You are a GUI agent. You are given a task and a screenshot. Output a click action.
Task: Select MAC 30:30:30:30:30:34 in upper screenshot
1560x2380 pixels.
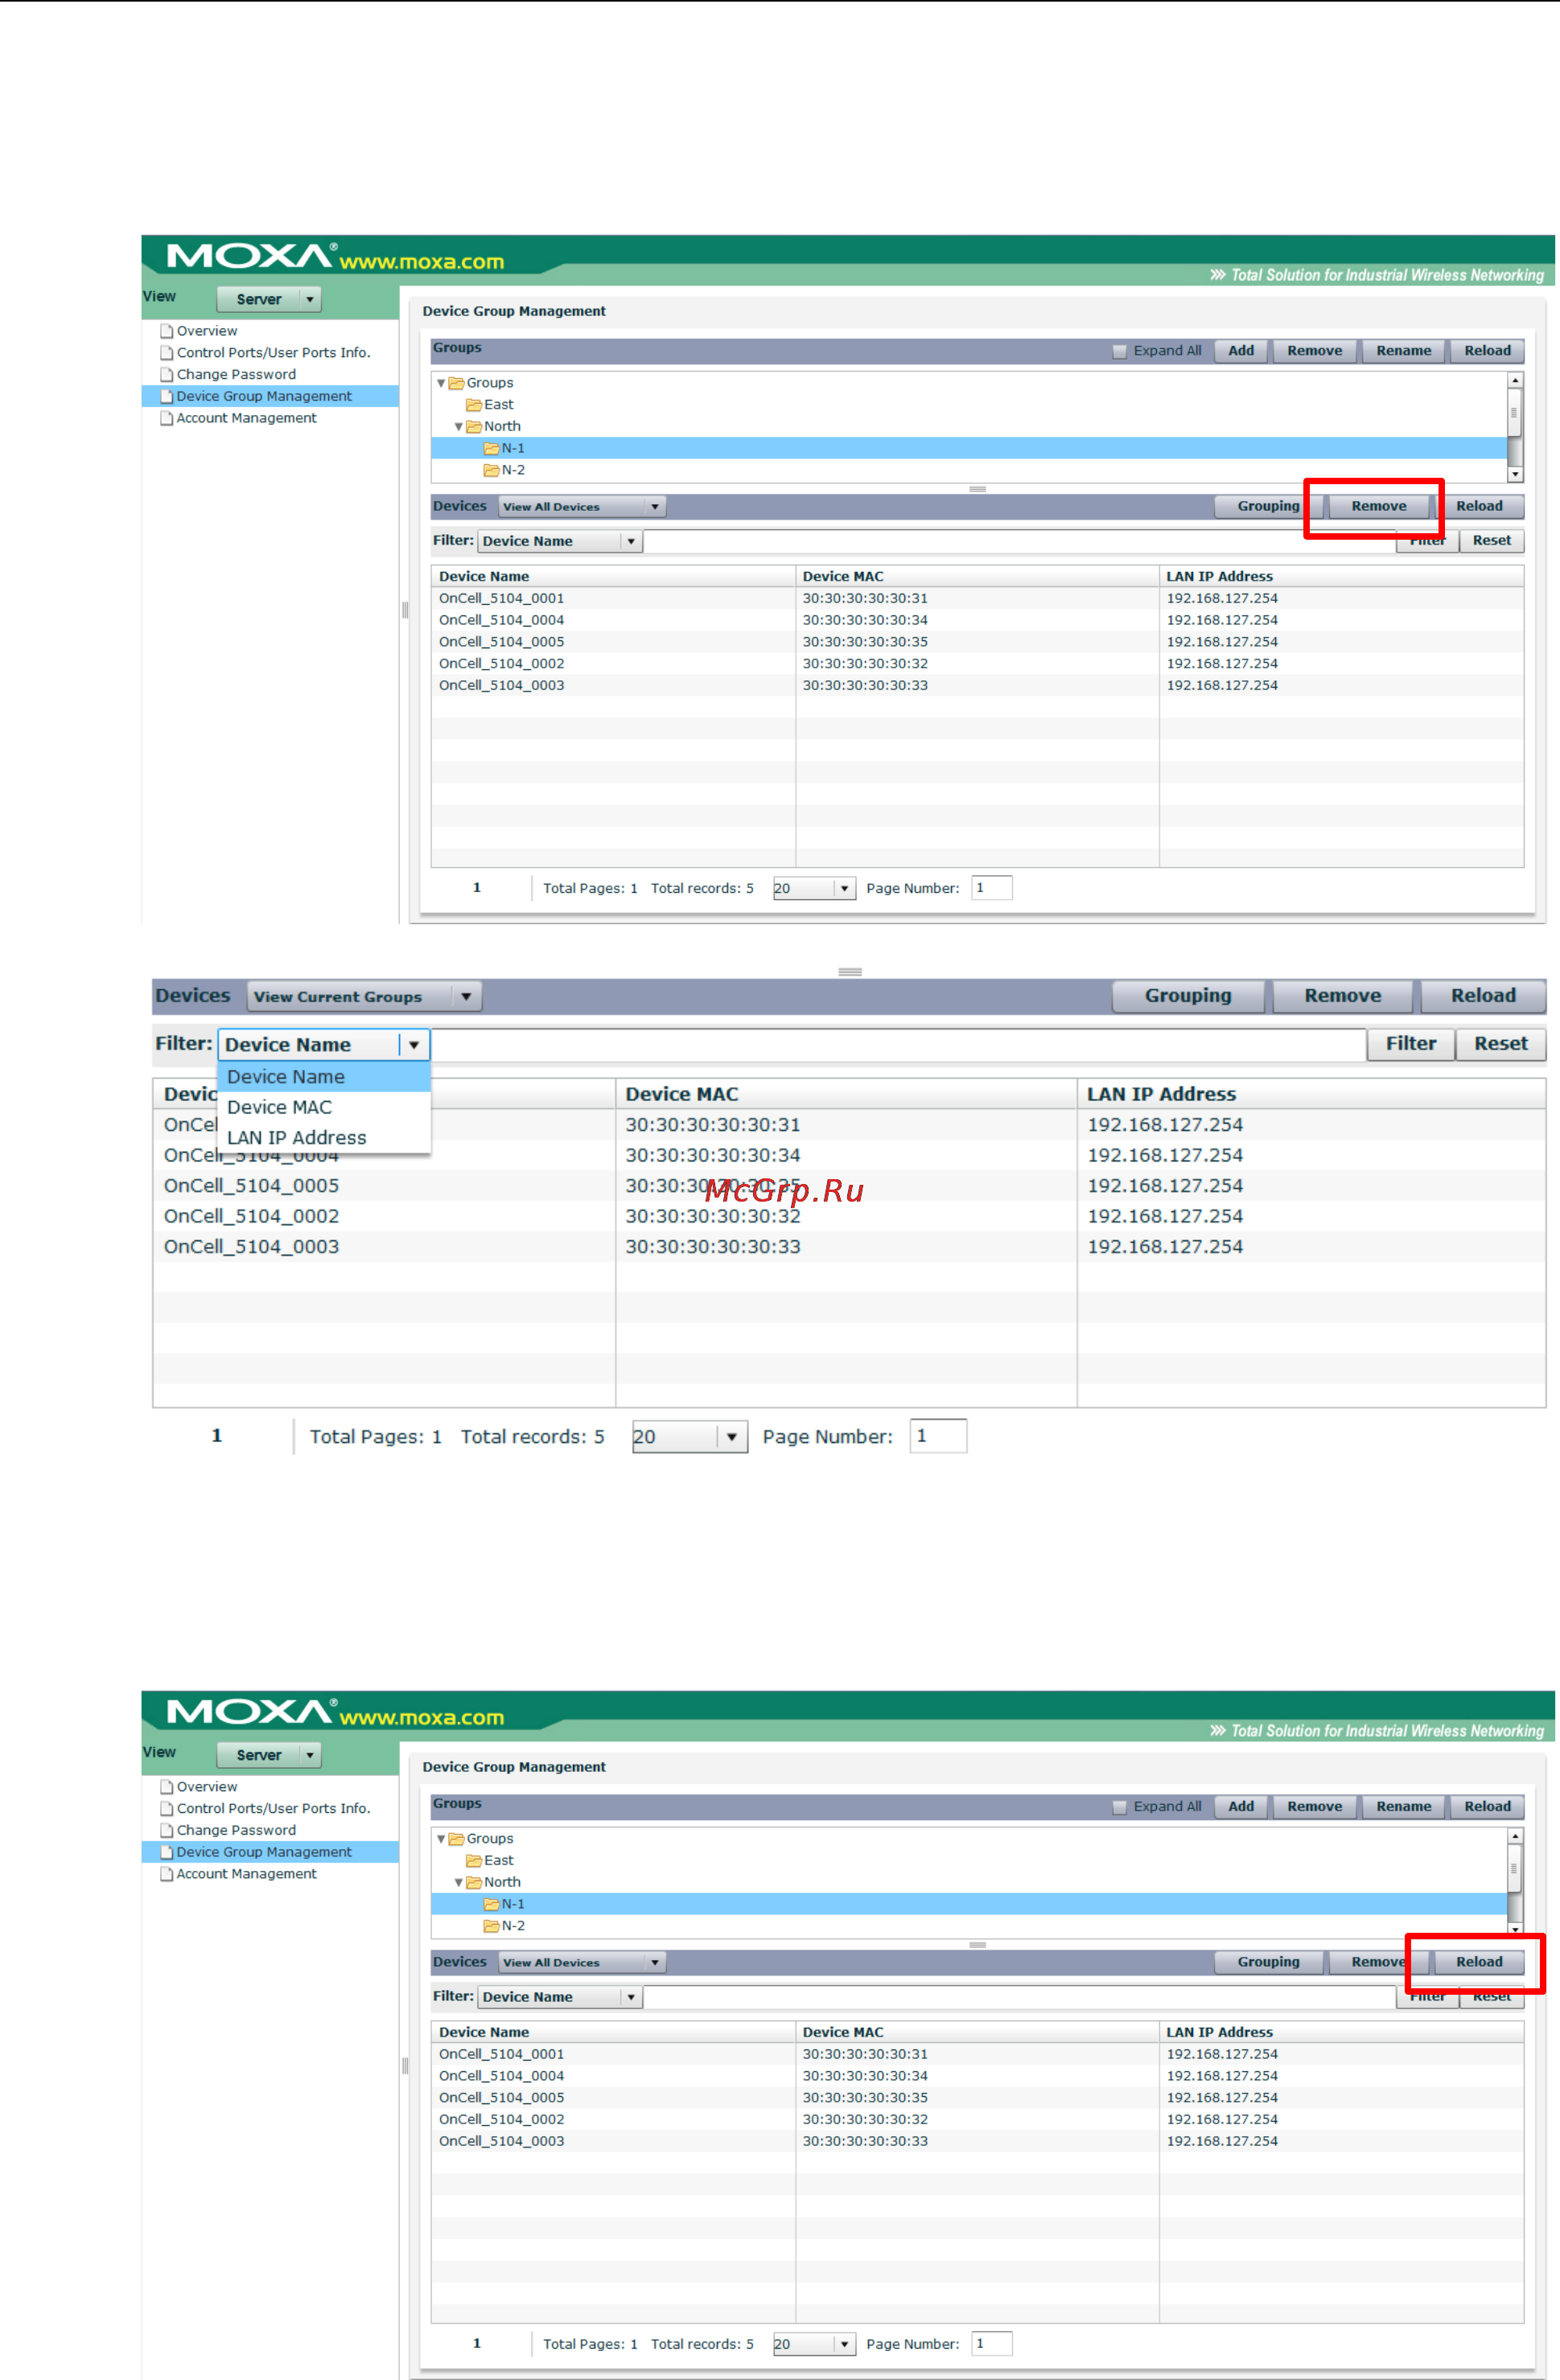point(865,621)
